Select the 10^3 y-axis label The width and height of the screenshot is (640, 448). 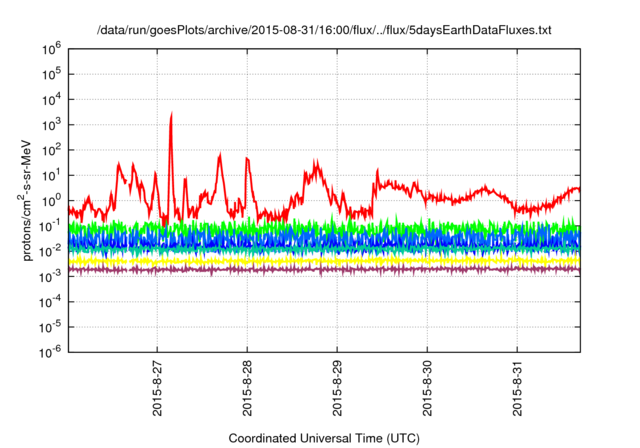[51, 125]
